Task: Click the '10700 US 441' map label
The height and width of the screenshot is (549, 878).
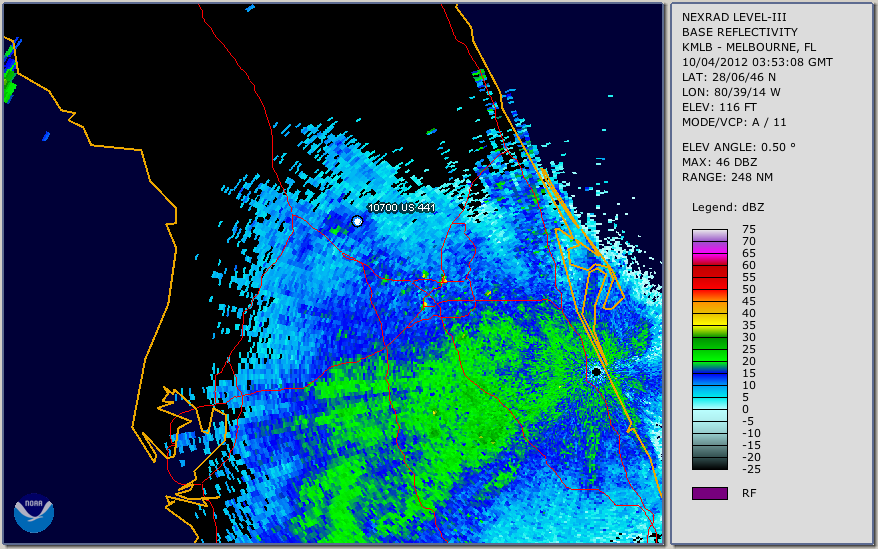Action: tap(401, 207)
